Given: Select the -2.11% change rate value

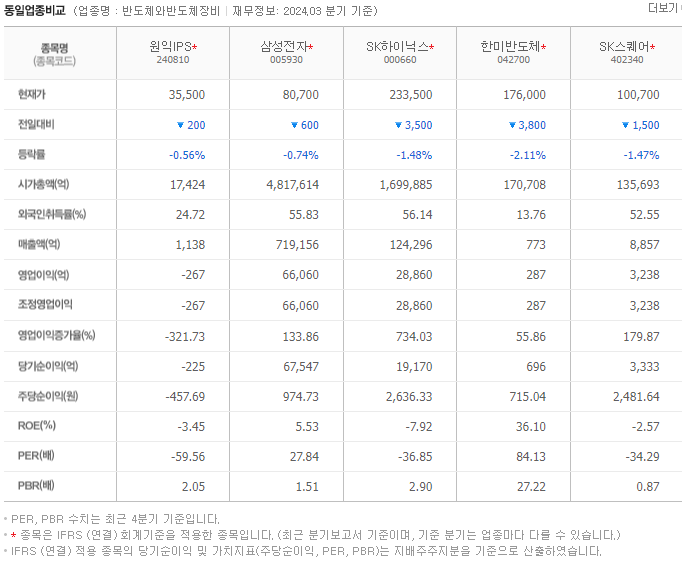Looking at the screenshot, I should (x=528, y=155).
